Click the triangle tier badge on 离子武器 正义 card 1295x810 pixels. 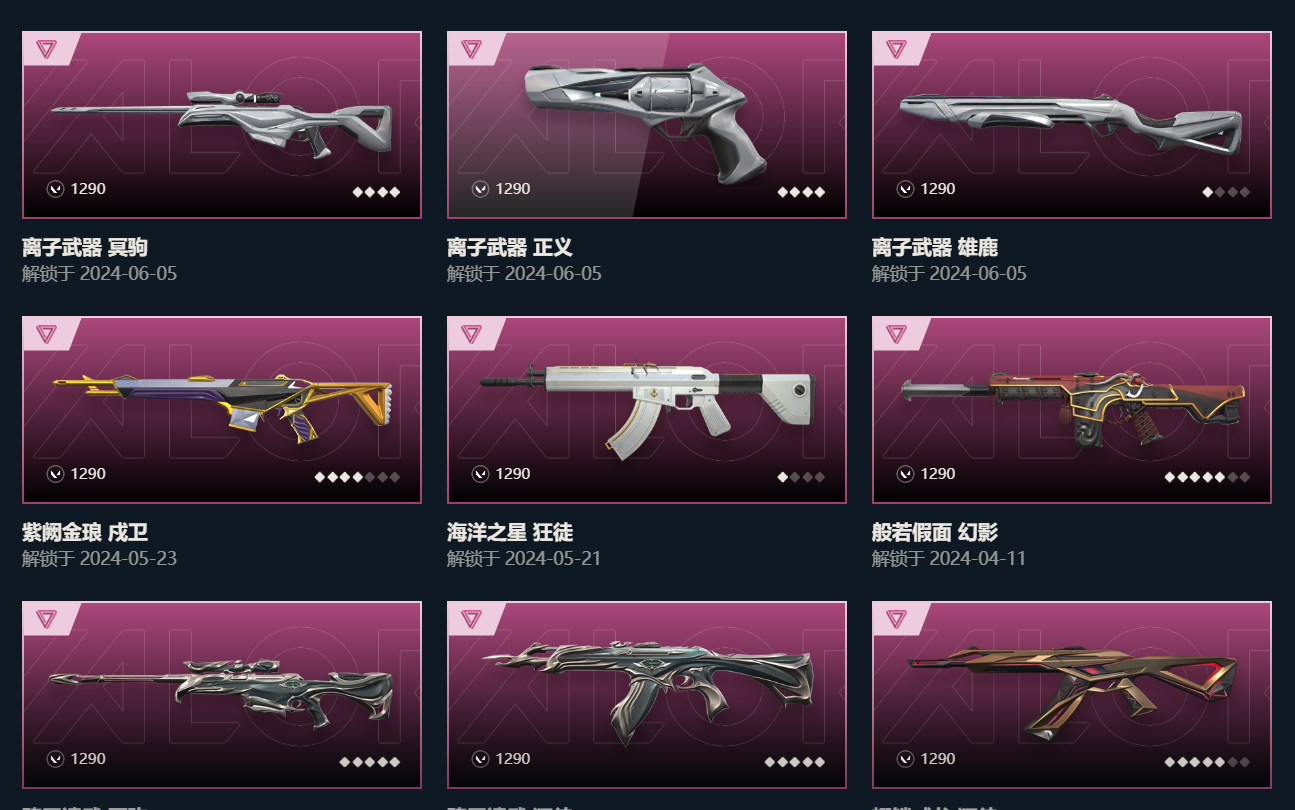(471, 48)
